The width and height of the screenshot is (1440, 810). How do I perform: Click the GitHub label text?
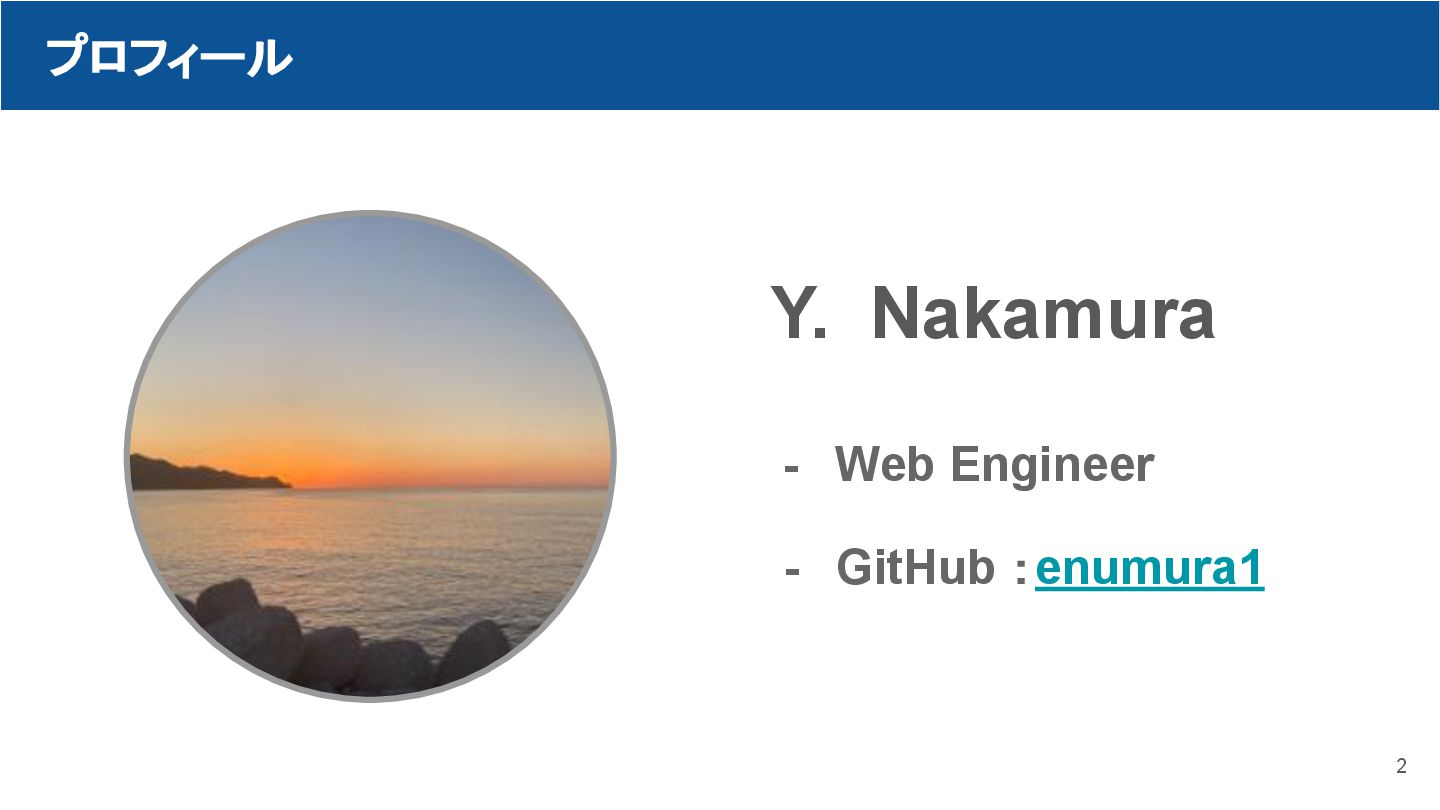915,568
